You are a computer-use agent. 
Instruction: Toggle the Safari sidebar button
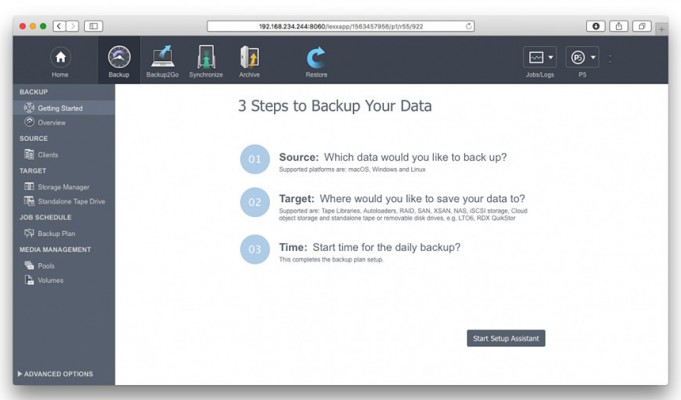(x=93, y=26)
